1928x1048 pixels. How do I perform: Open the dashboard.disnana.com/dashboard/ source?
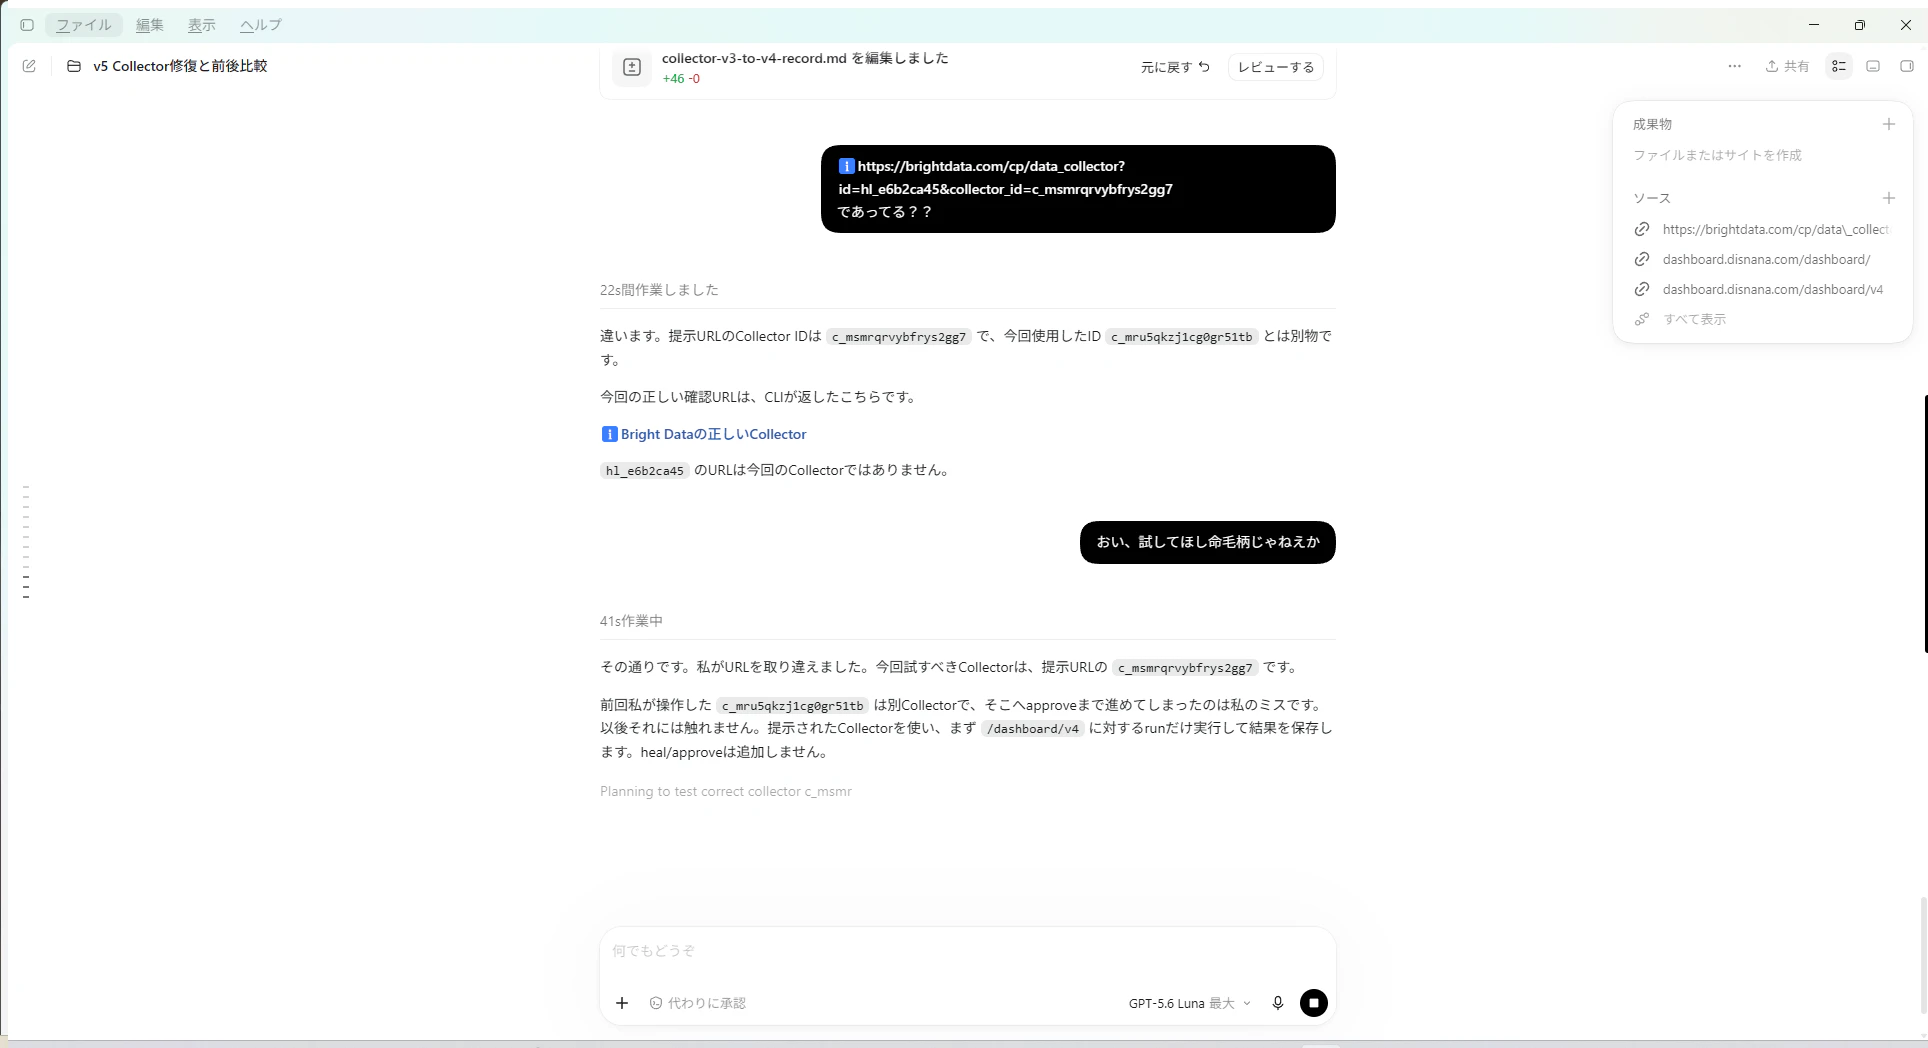[x=1763, y=259]
